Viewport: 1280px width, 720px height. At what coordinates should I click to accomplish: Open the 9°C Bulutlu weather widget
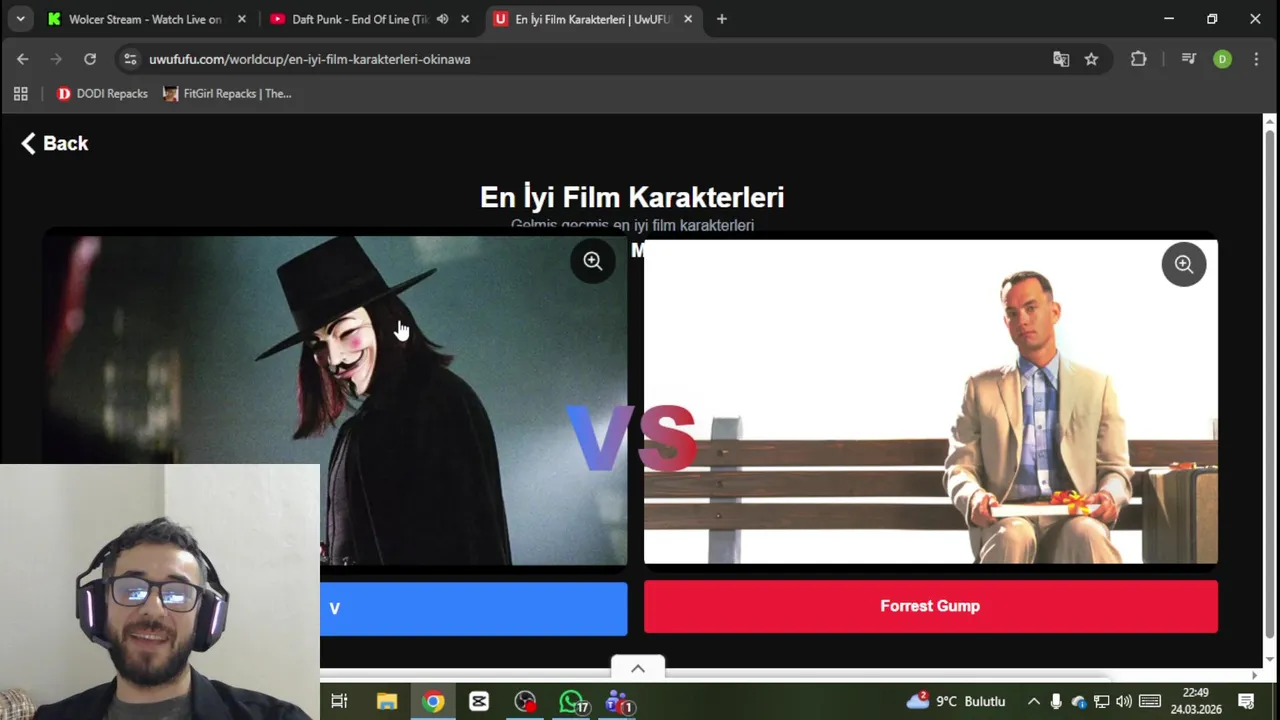pos(955,701)
